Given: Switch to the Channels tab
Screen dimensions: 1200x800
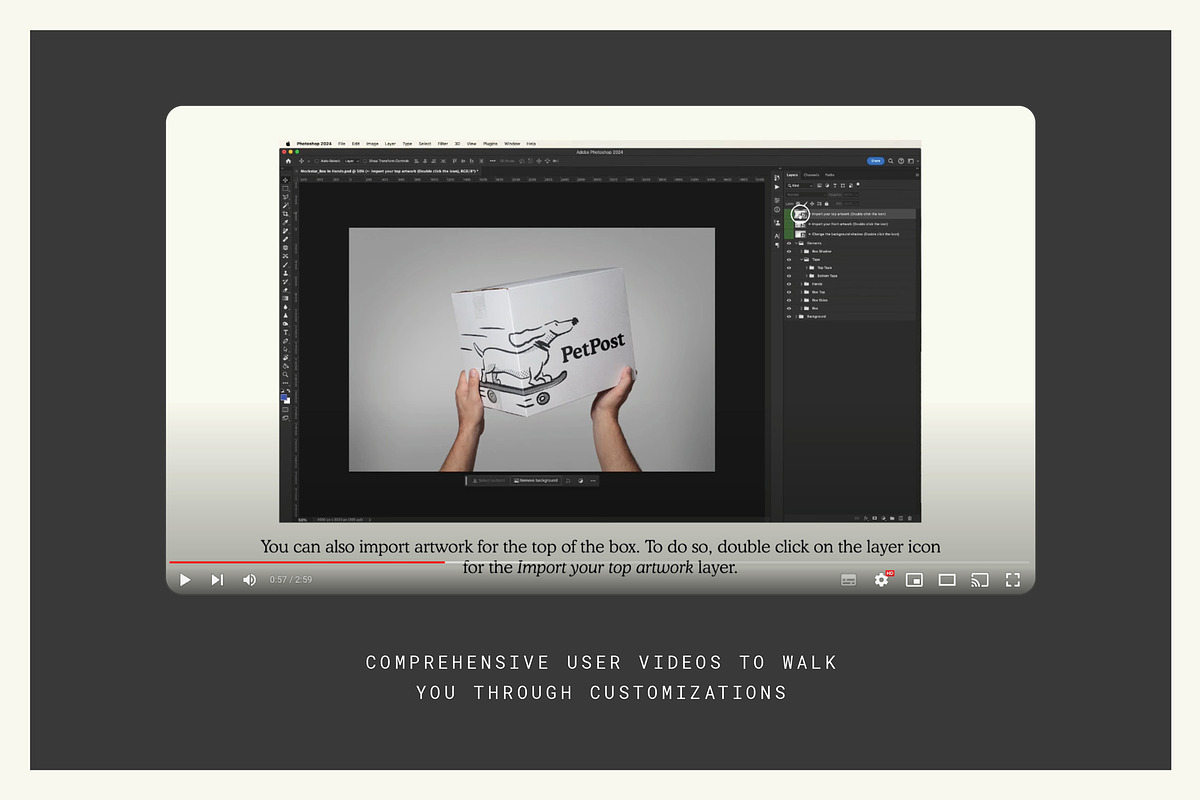Looking at the screenshot, I should [x=811, y=175].
